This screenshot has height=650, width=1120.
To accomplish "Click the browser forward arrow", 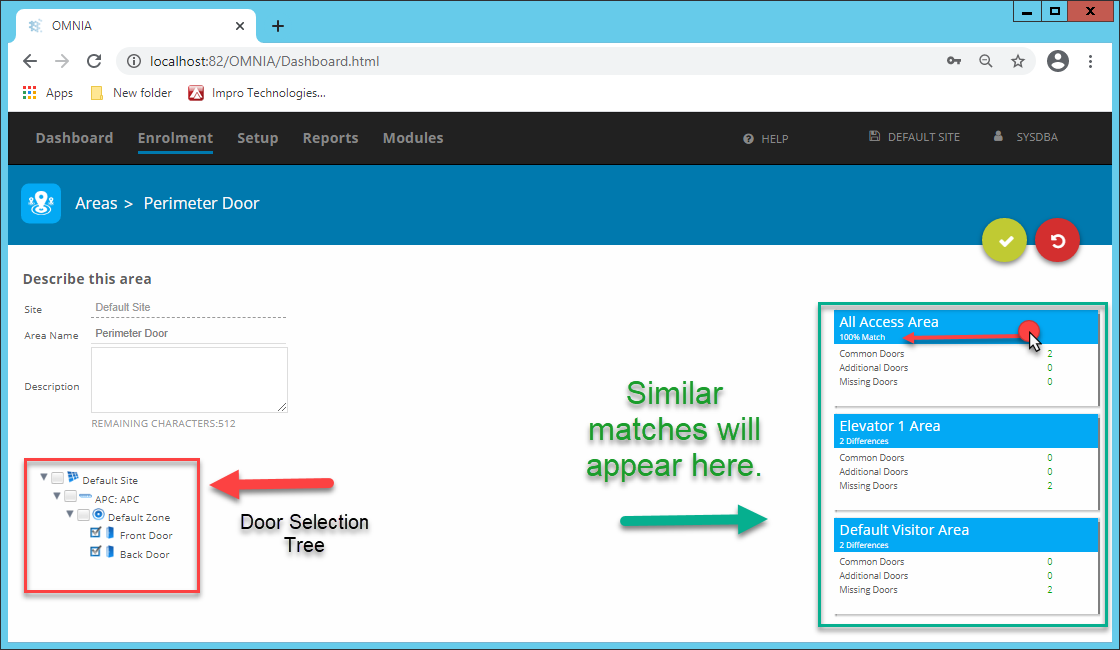I will (62, 61).
